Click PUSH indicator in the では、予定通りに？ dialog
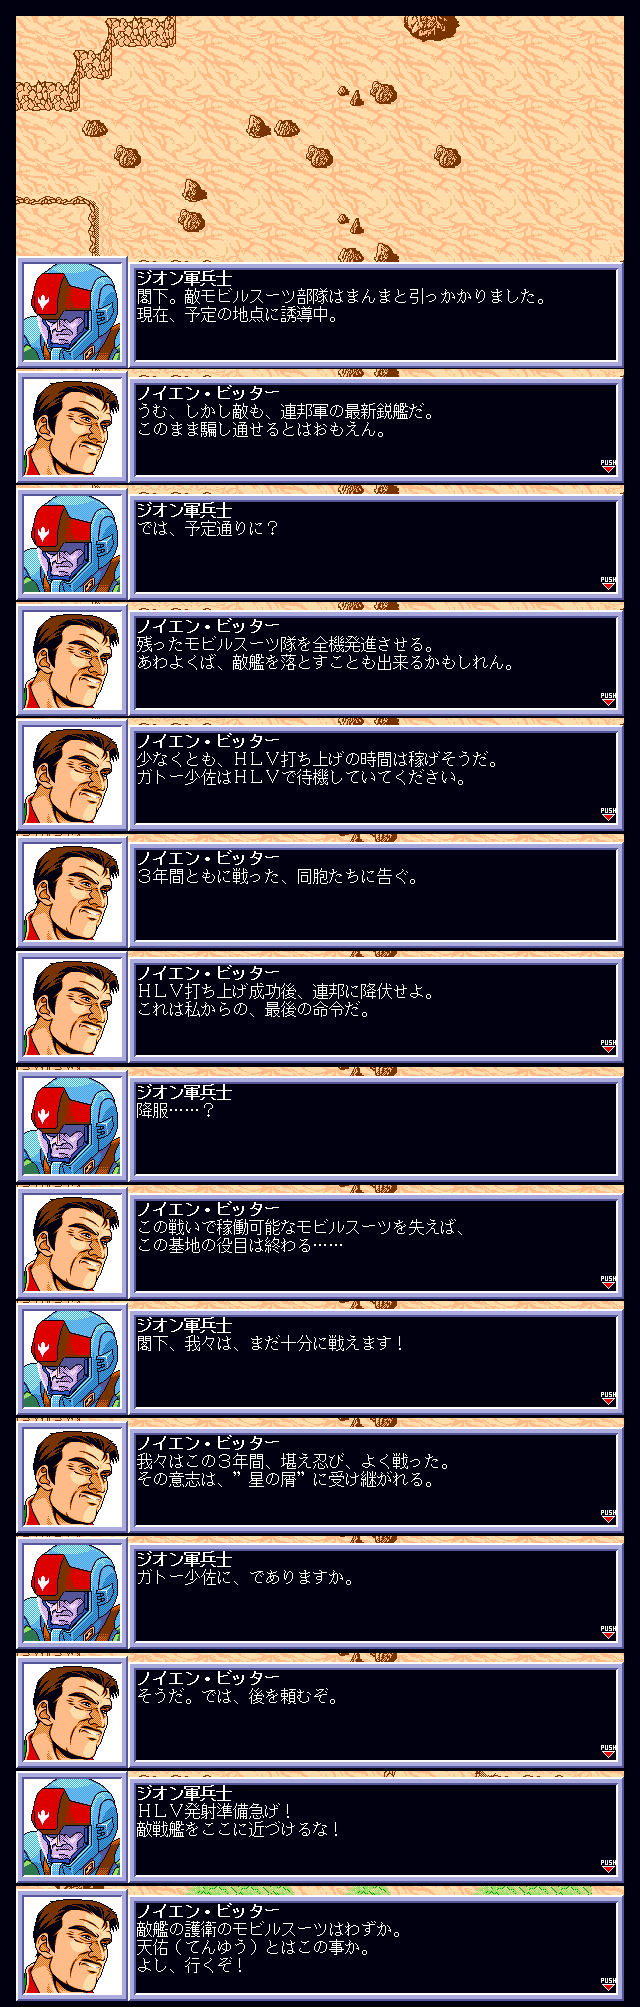640x2007 pixels. (x=607, y=582)
